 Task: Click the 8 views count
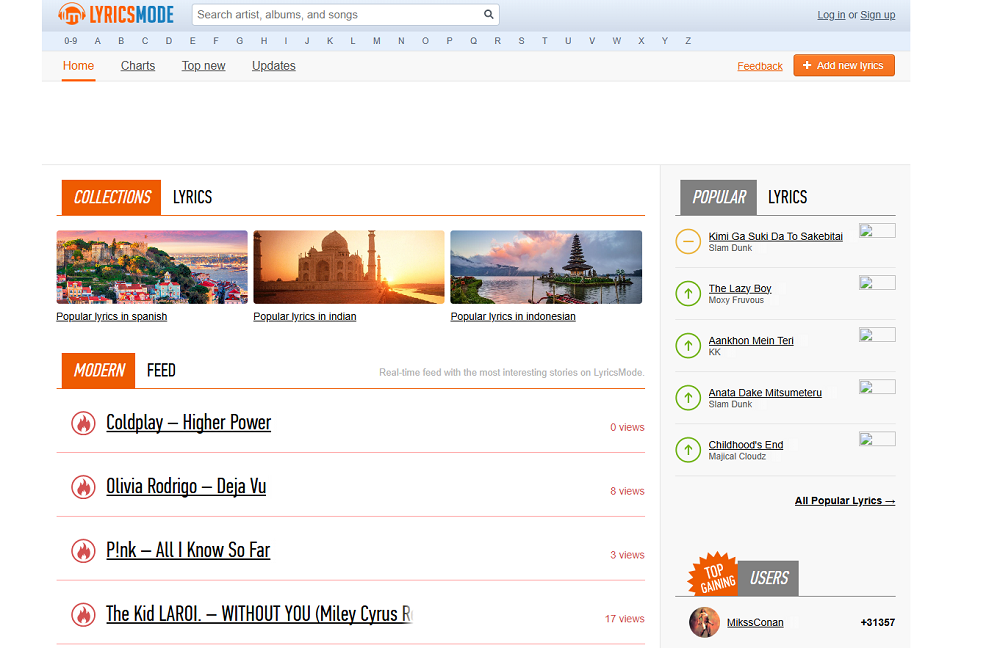(627, 491)
